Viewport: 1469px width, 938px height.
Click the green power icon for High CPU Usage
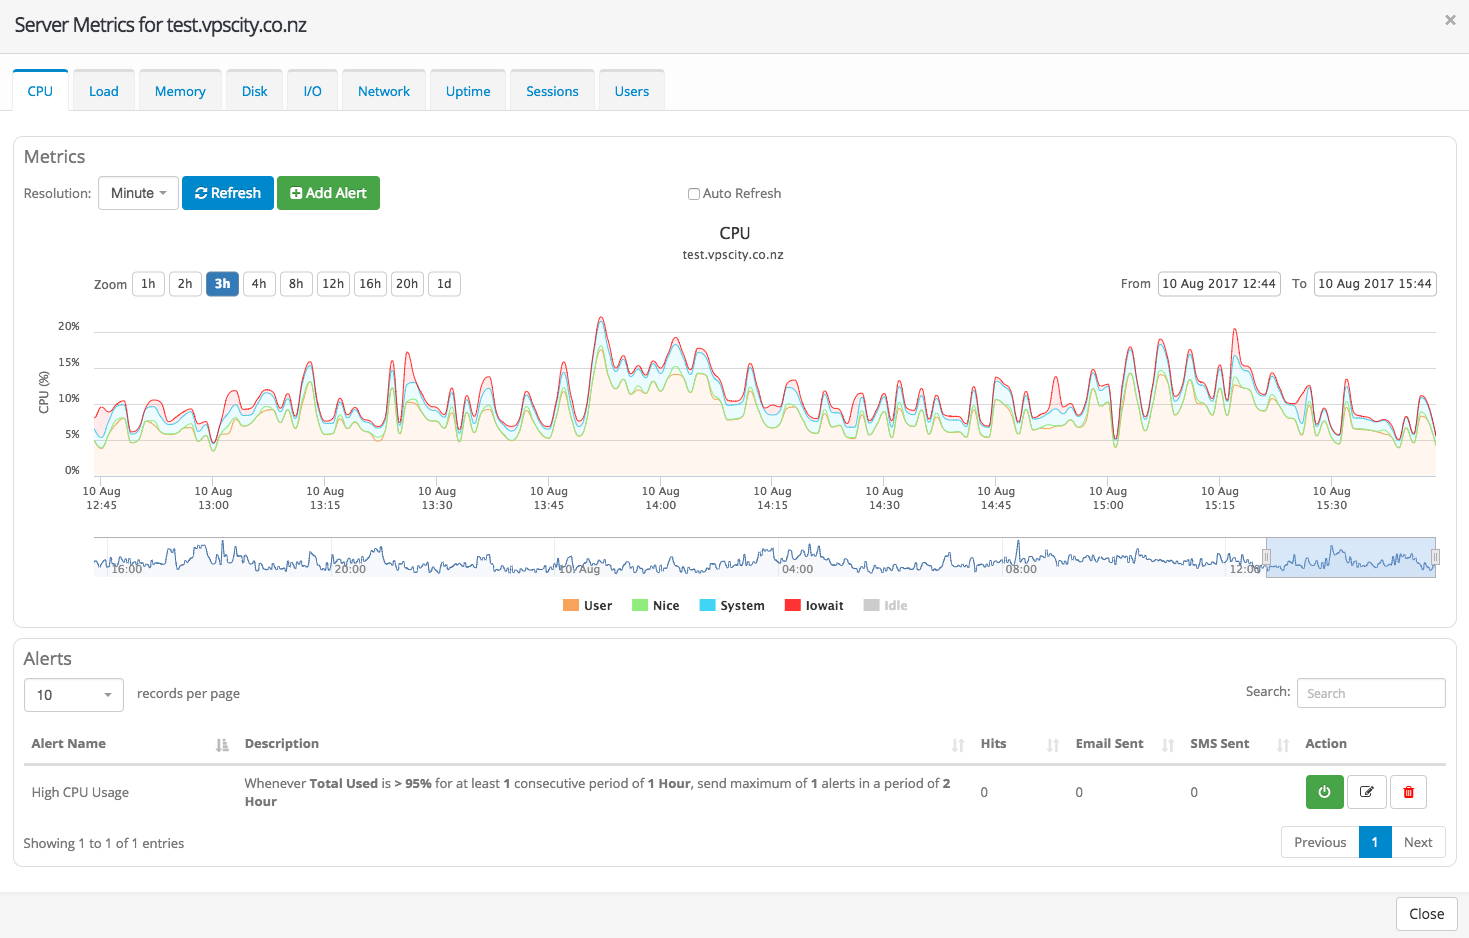tap(1324, 792)
